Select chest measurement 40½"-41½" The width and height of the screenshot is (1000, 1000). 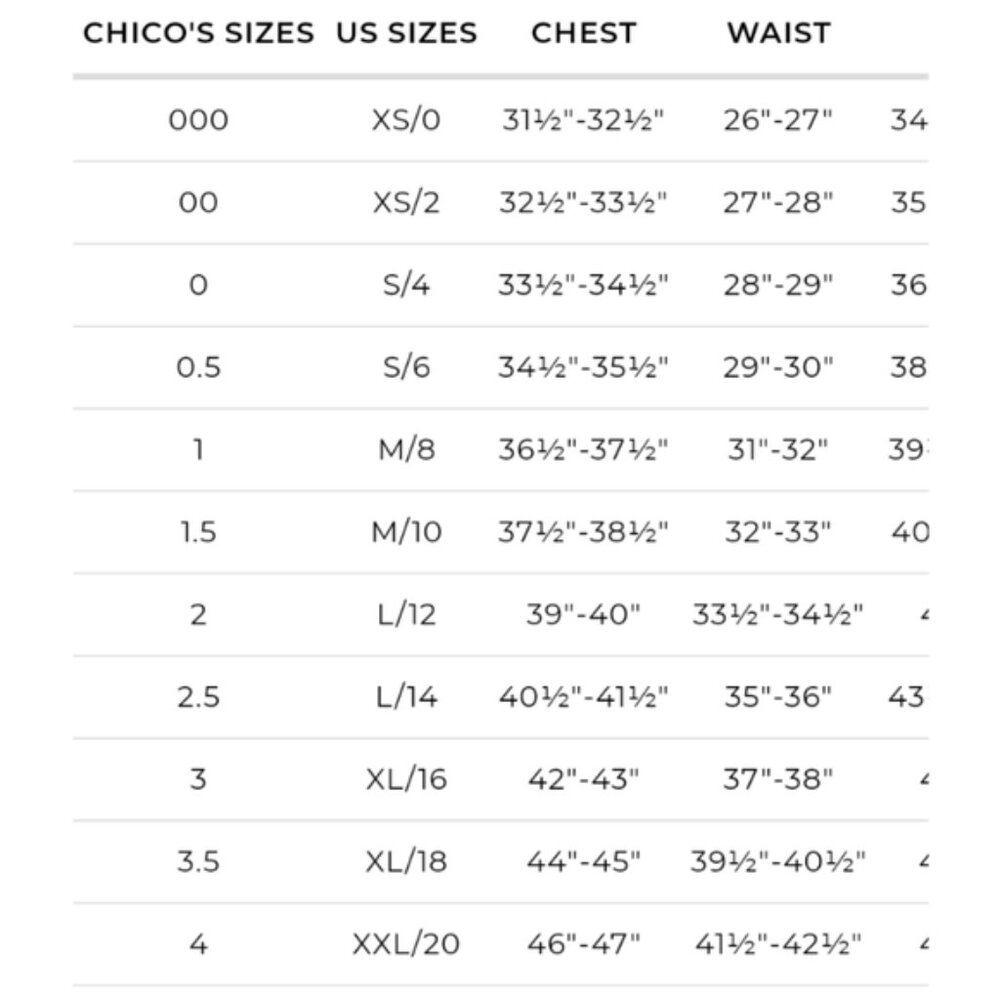pos(584,697)
